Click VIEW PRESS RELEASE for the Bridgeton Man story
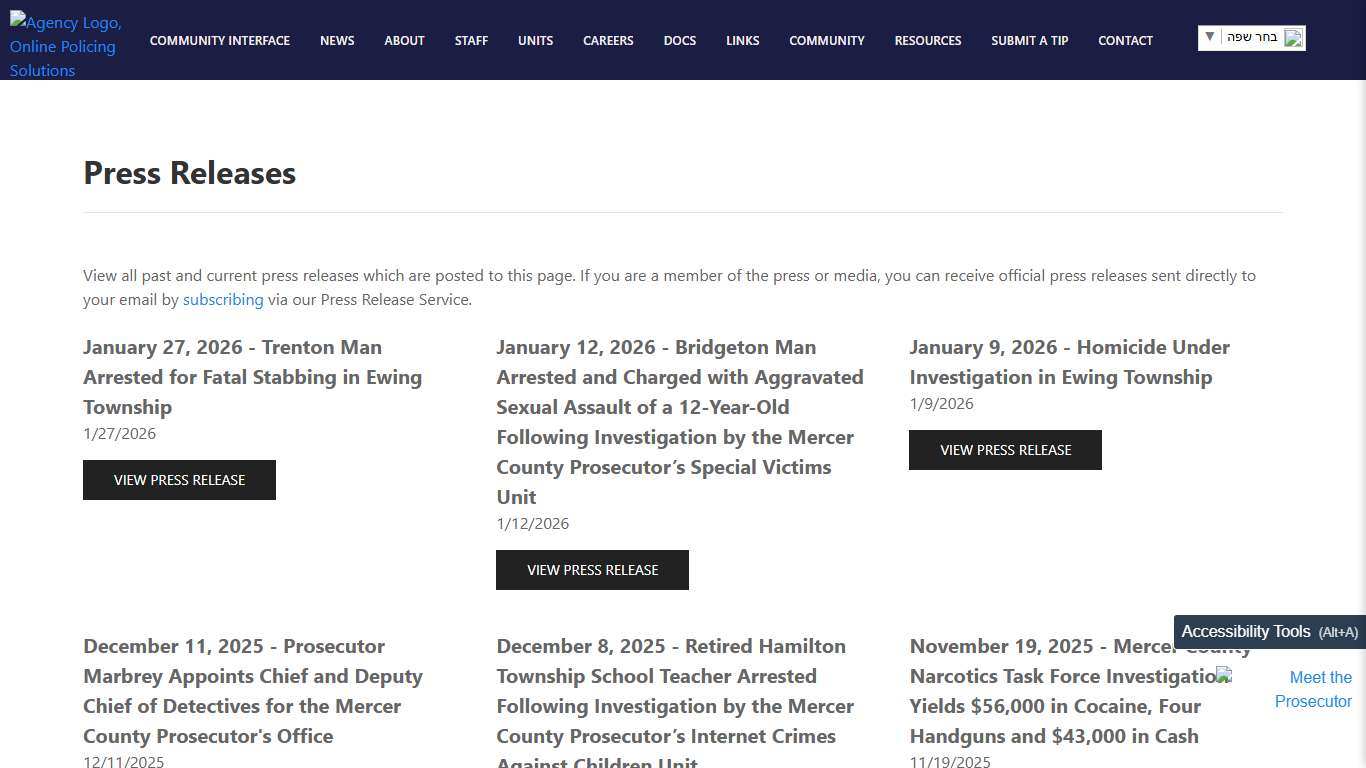This screenshot has width=1366, height=768. 592,570
